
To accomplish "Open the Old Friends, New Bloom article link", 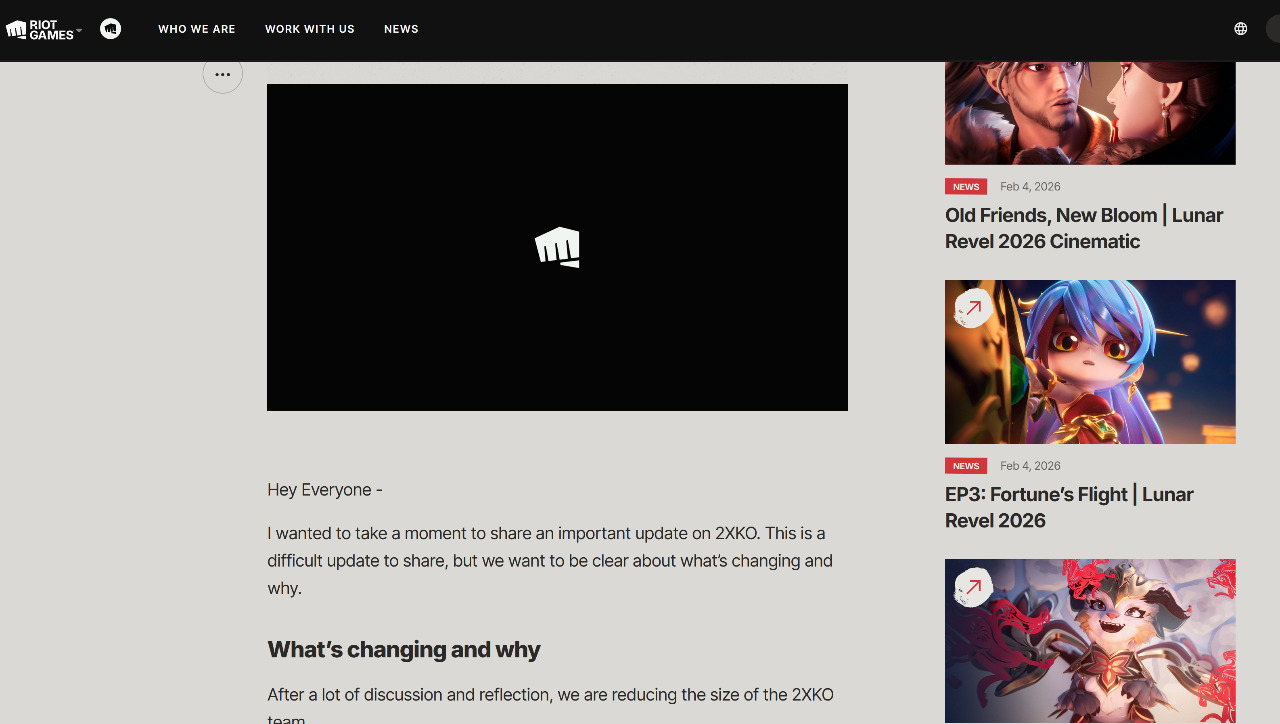I will [1084, 228].
